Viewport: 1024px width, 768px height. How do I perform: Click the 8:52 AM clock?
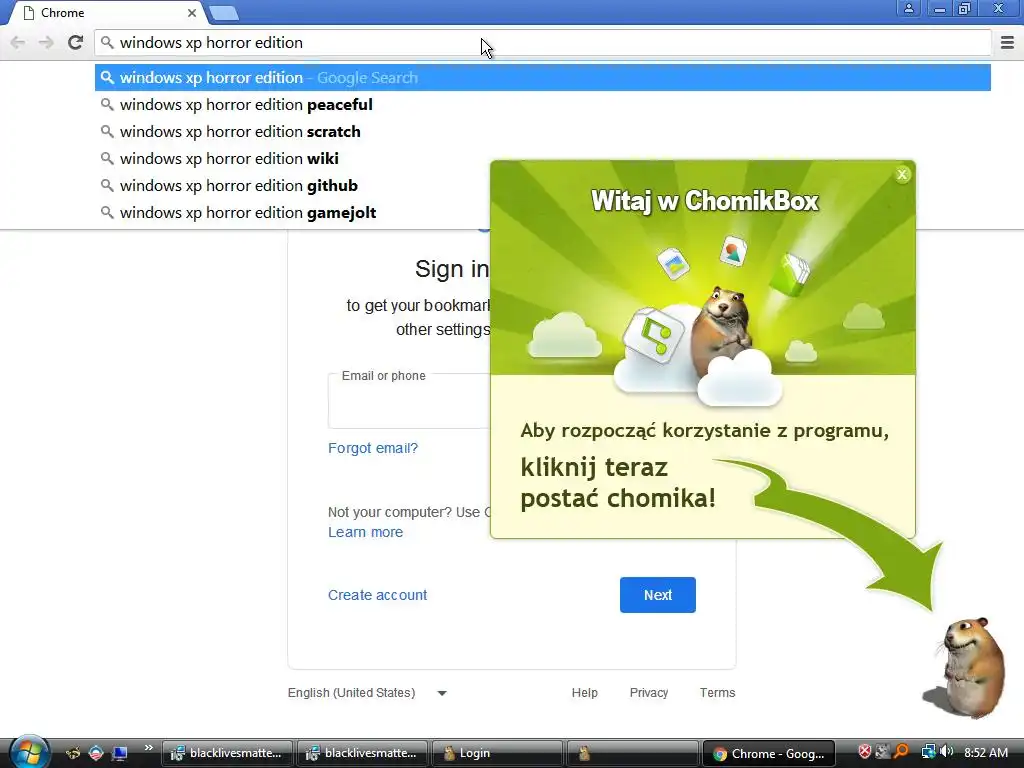pyautogui.click(x=985, y=753)
